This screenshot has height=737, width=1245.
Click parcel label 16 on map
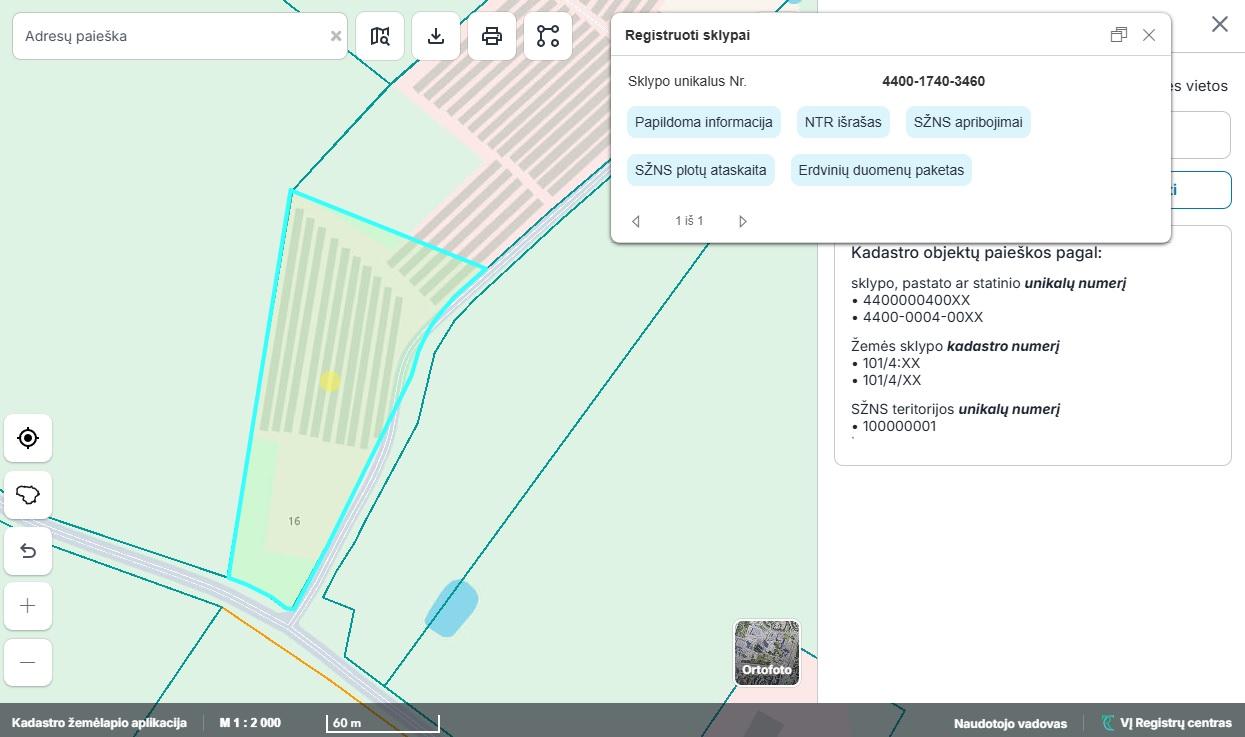pyautogui.click(x=294, y=521)
